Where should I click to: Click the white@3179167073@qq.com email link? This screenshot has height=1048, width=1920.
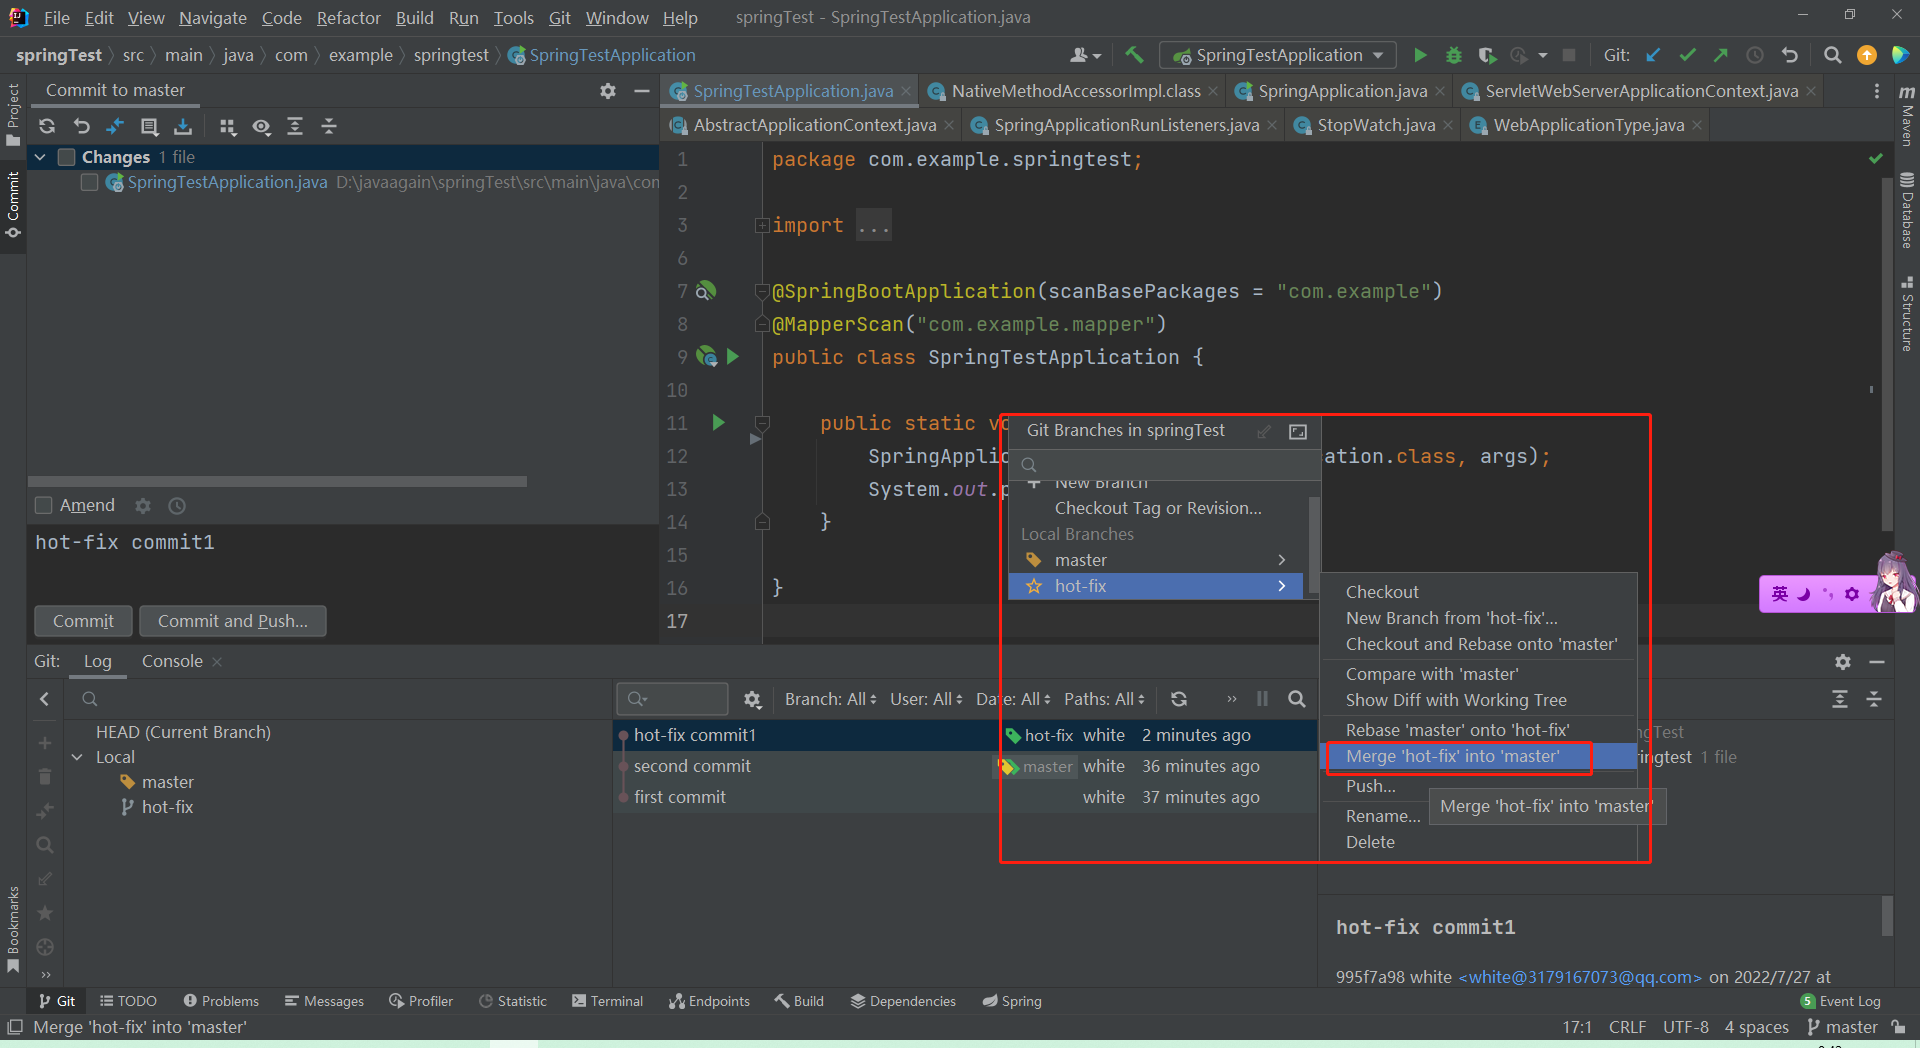[x=1580, y=977]
